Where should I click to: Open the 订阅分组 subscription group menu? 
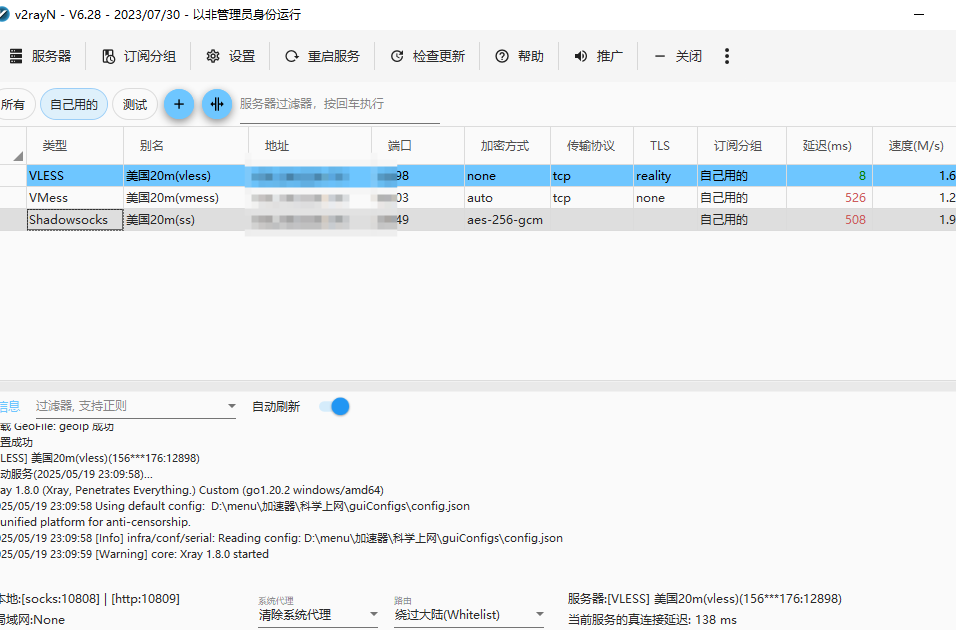pyautogui.click(x=139, y=57)
